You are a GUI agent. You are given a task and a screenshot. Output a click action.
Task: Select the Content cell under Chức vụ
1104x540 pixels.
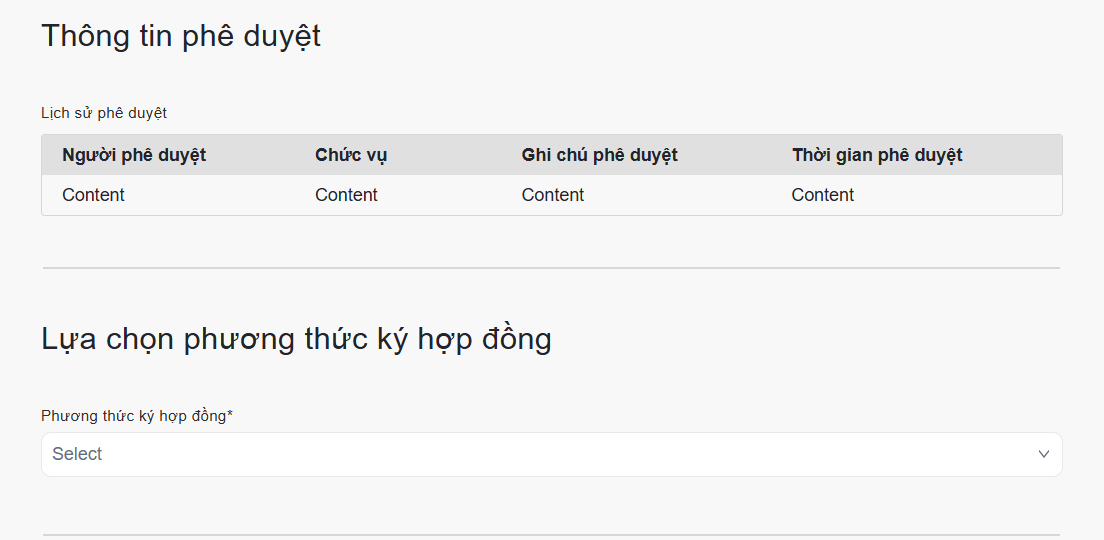[x=346, y=195]
